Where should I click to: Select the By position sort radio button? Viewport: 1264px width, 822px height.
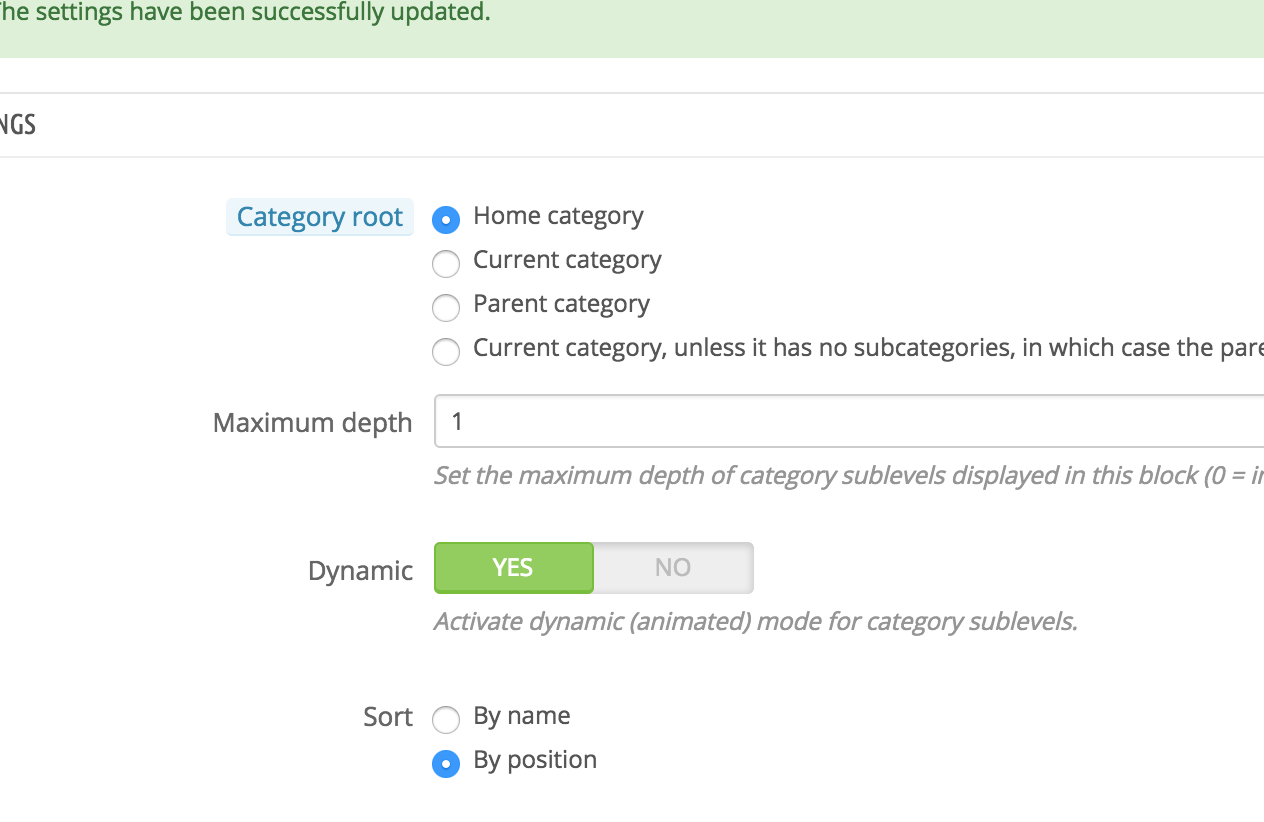click(446, 763)
